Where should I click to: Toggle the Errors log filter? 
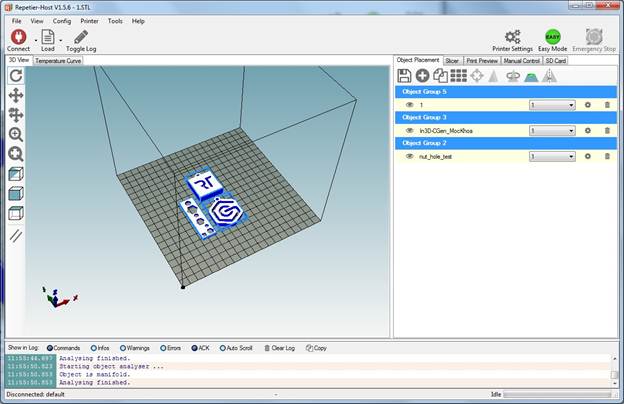click(x=165, y=348)
